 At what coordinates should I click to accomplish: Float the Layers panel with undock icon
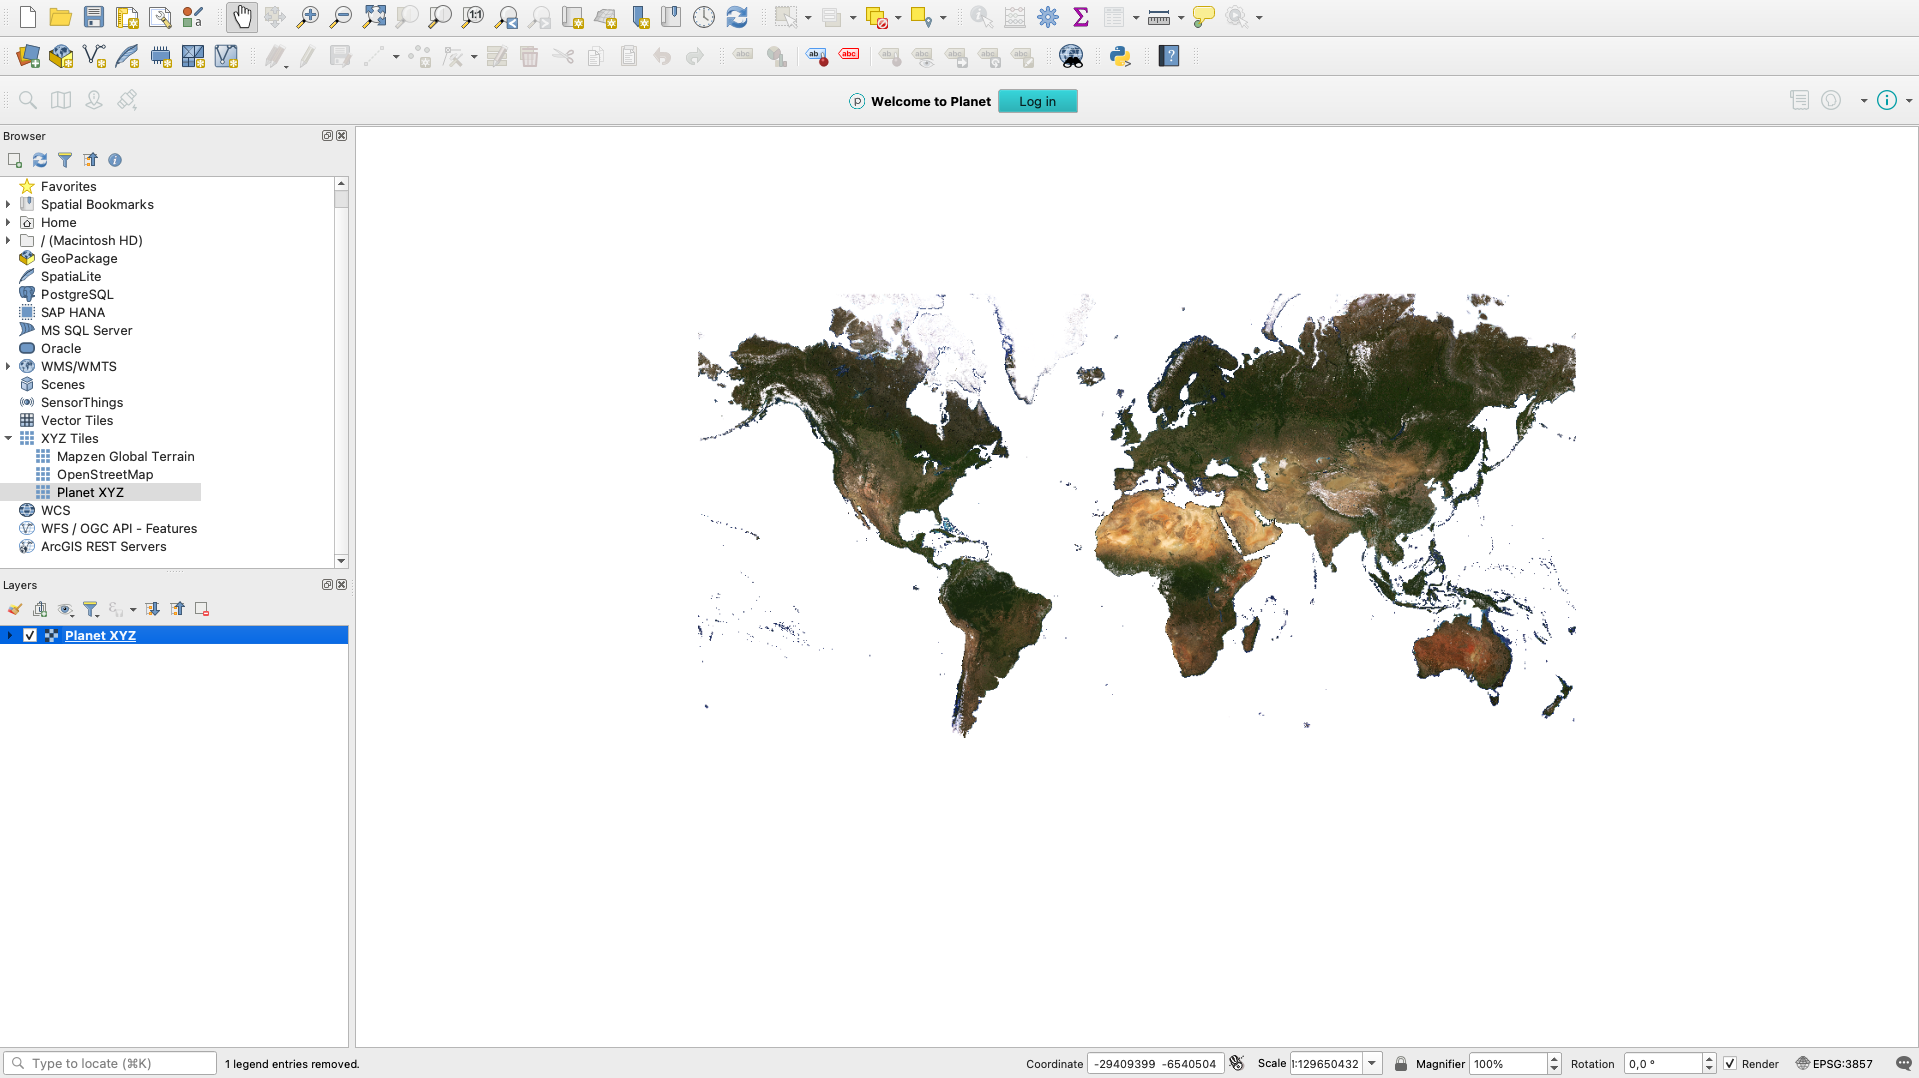(327, 584)
